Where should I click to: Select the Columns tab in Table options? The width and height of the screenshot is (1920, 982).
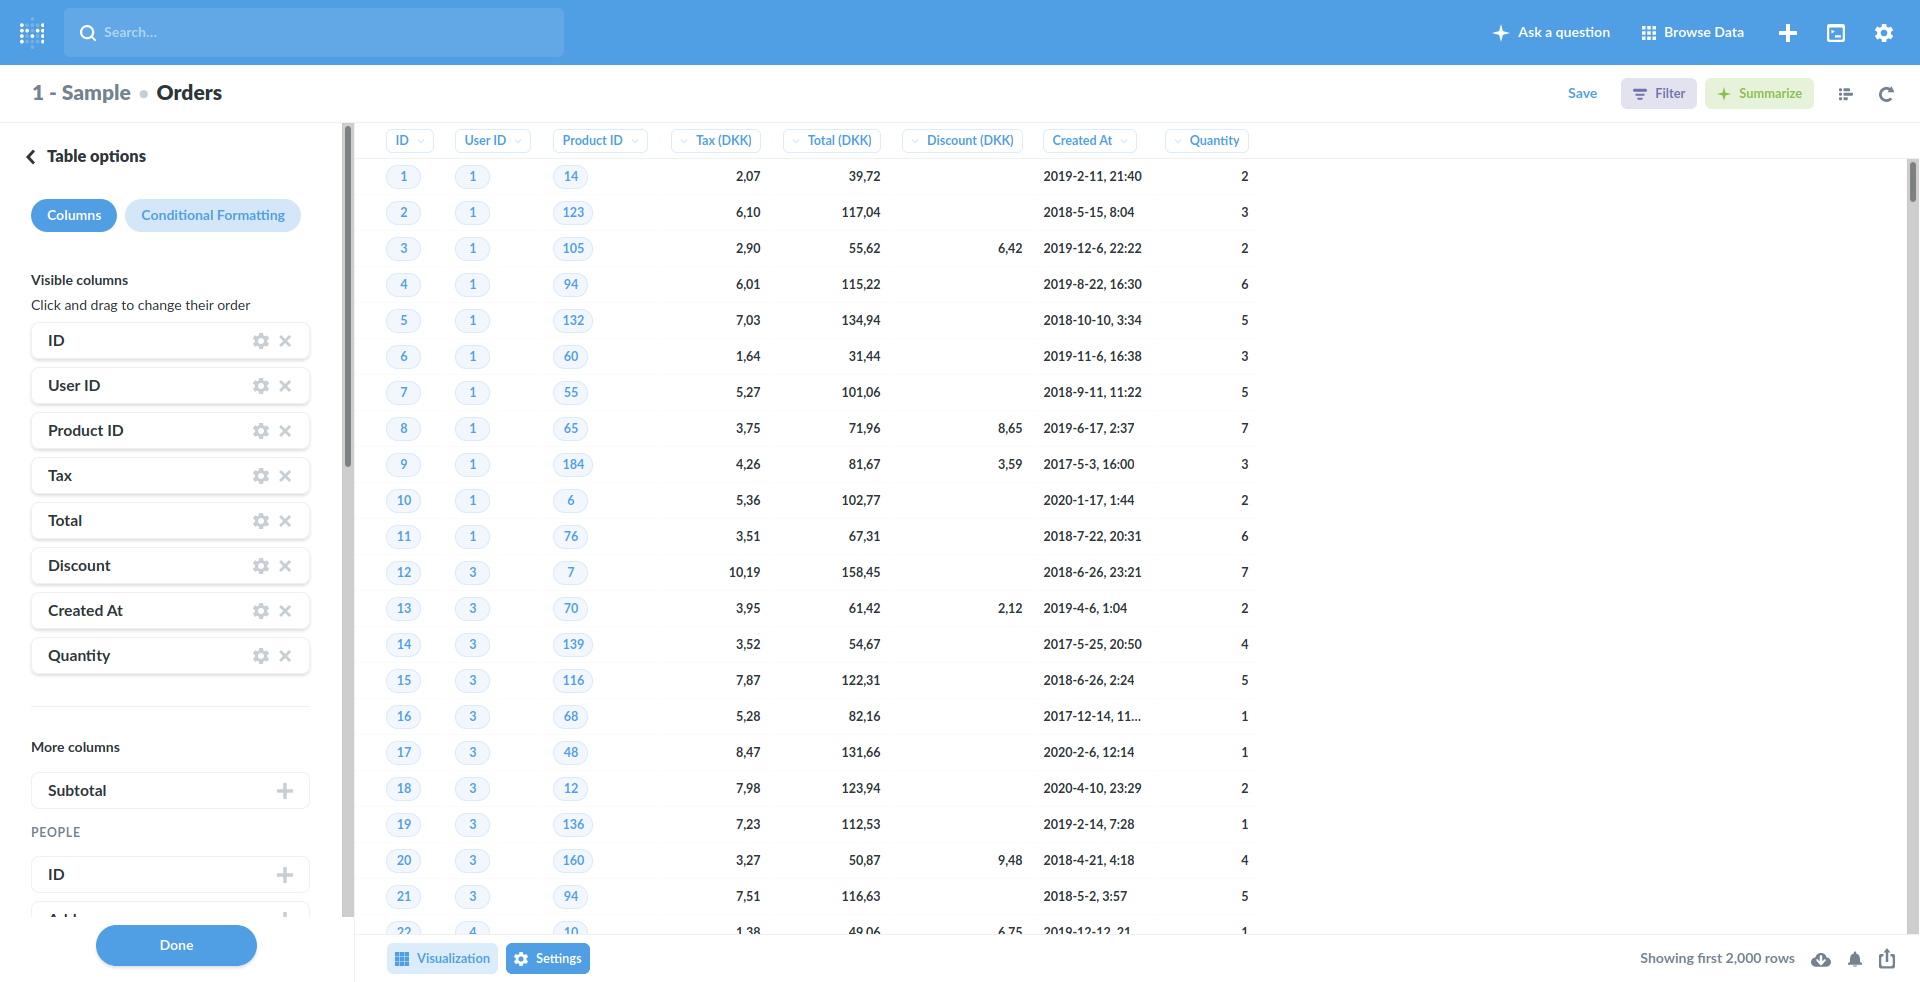(73, 215)
